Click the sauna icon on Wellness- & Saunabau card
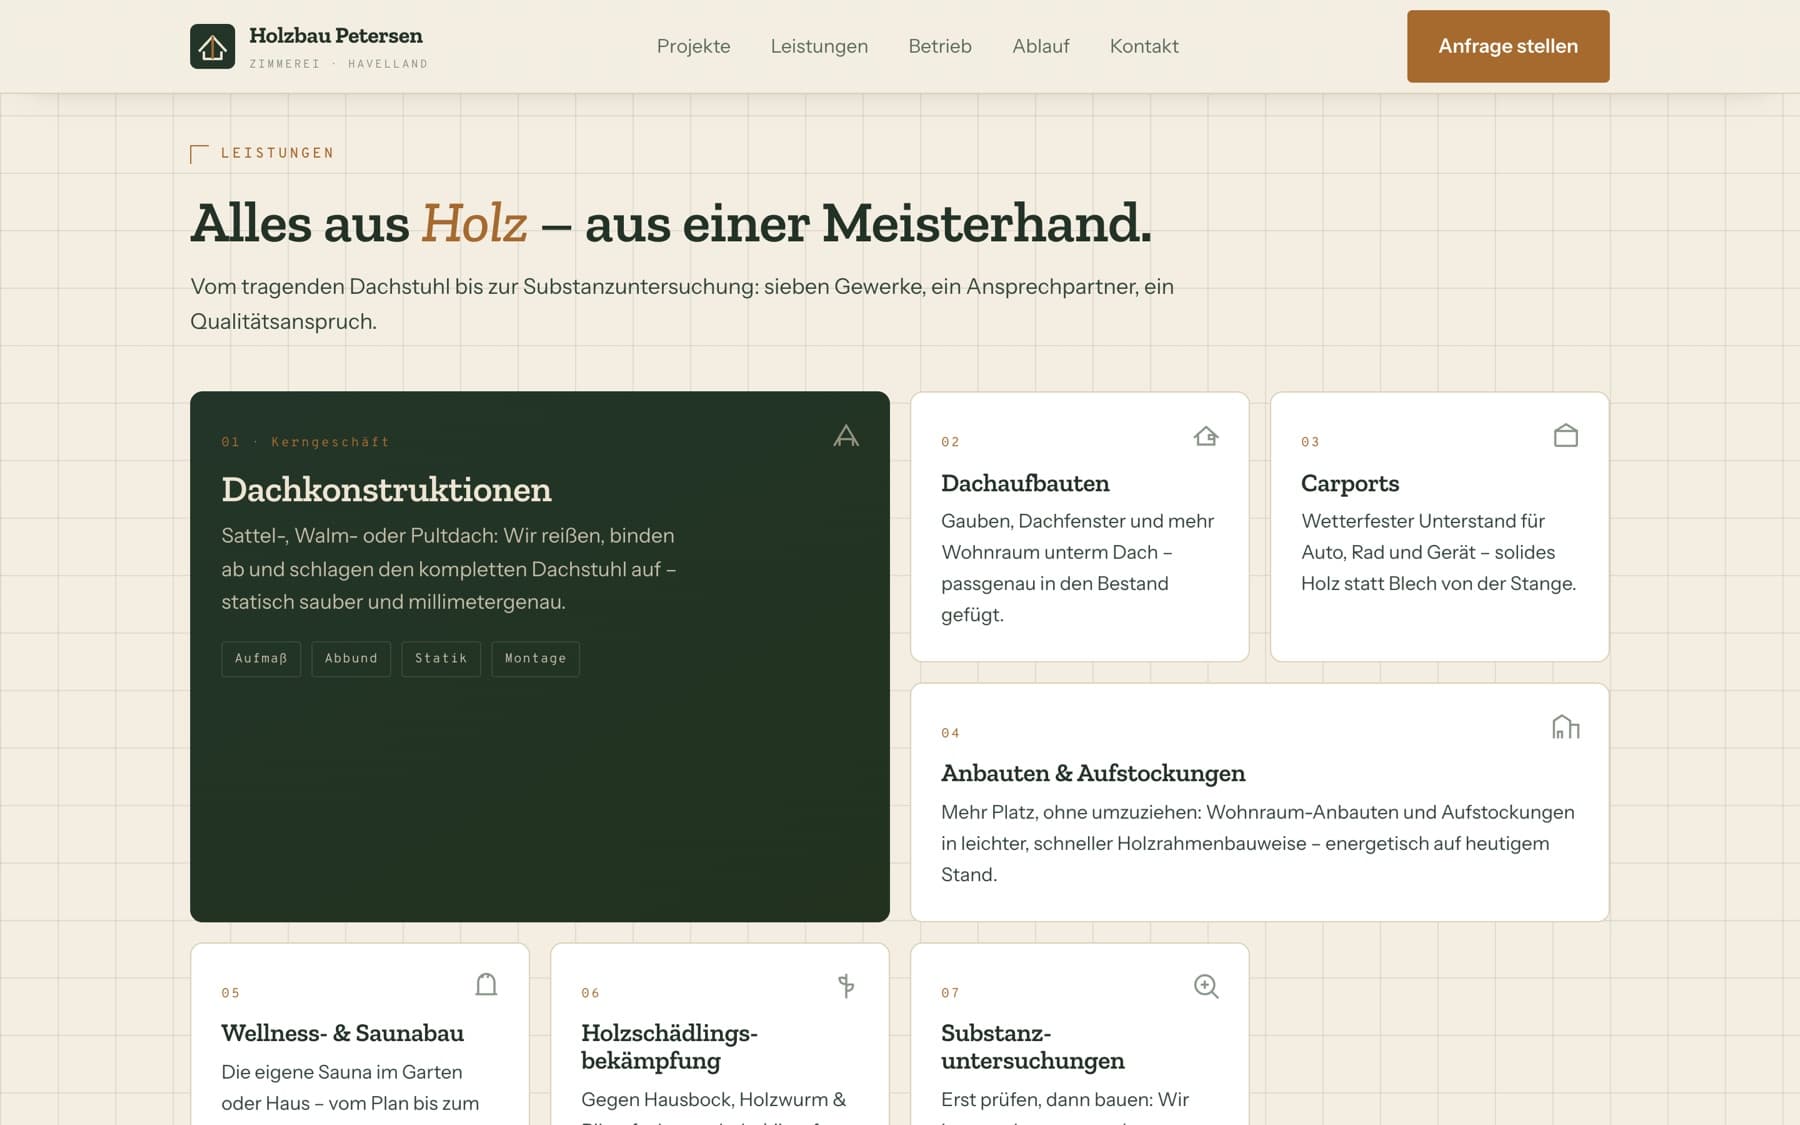1800x1125 pixels. click(x=486, y=985)
